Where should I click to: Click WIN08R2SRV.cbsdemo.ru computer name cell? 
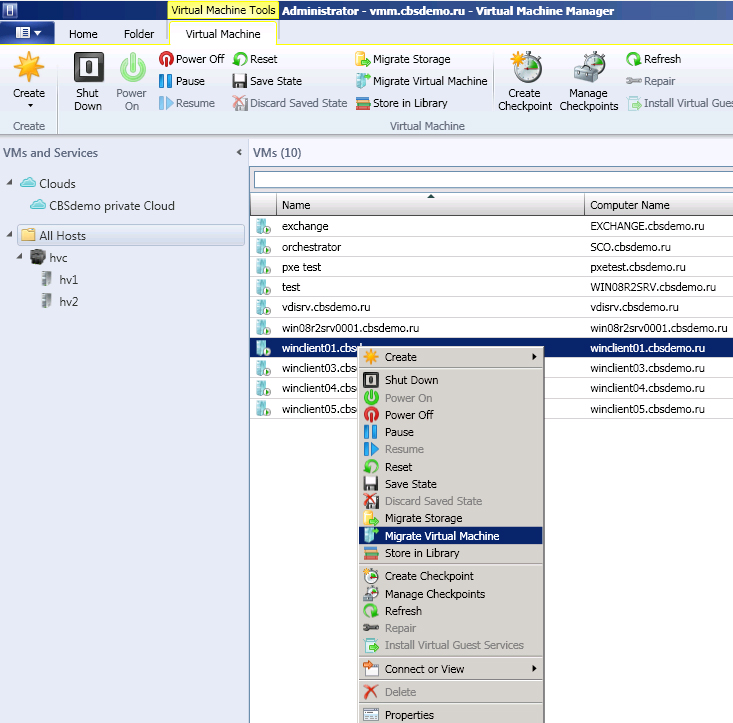tap(653, 287)
